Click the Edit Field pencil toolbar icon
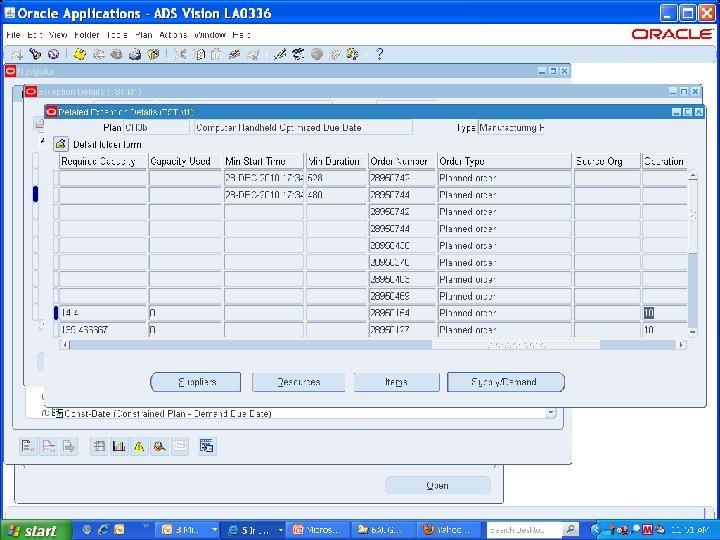The height and width of the screenshot is (540, 720). coord(279,55)
